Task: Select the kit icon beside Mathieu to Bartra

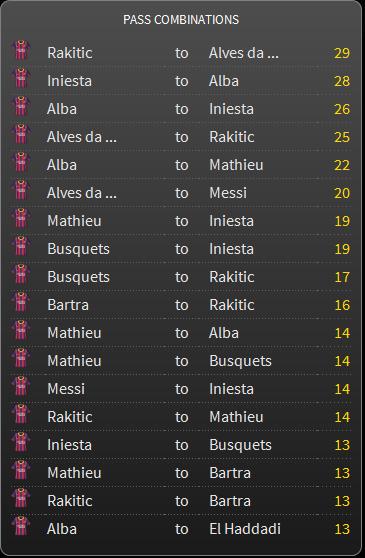Action: [21, 470]
